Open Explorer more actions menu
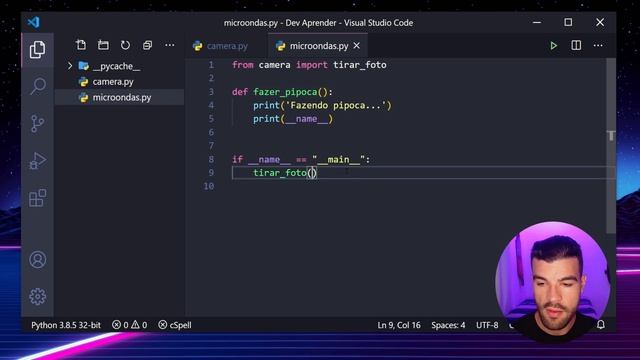 tap(170, 45)
